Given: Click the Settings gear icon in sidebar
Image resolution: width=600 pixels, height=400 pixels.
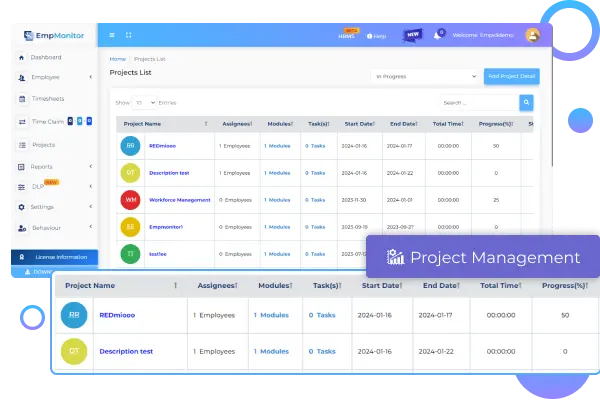Looking at the screenshot, I should (22, 207).
